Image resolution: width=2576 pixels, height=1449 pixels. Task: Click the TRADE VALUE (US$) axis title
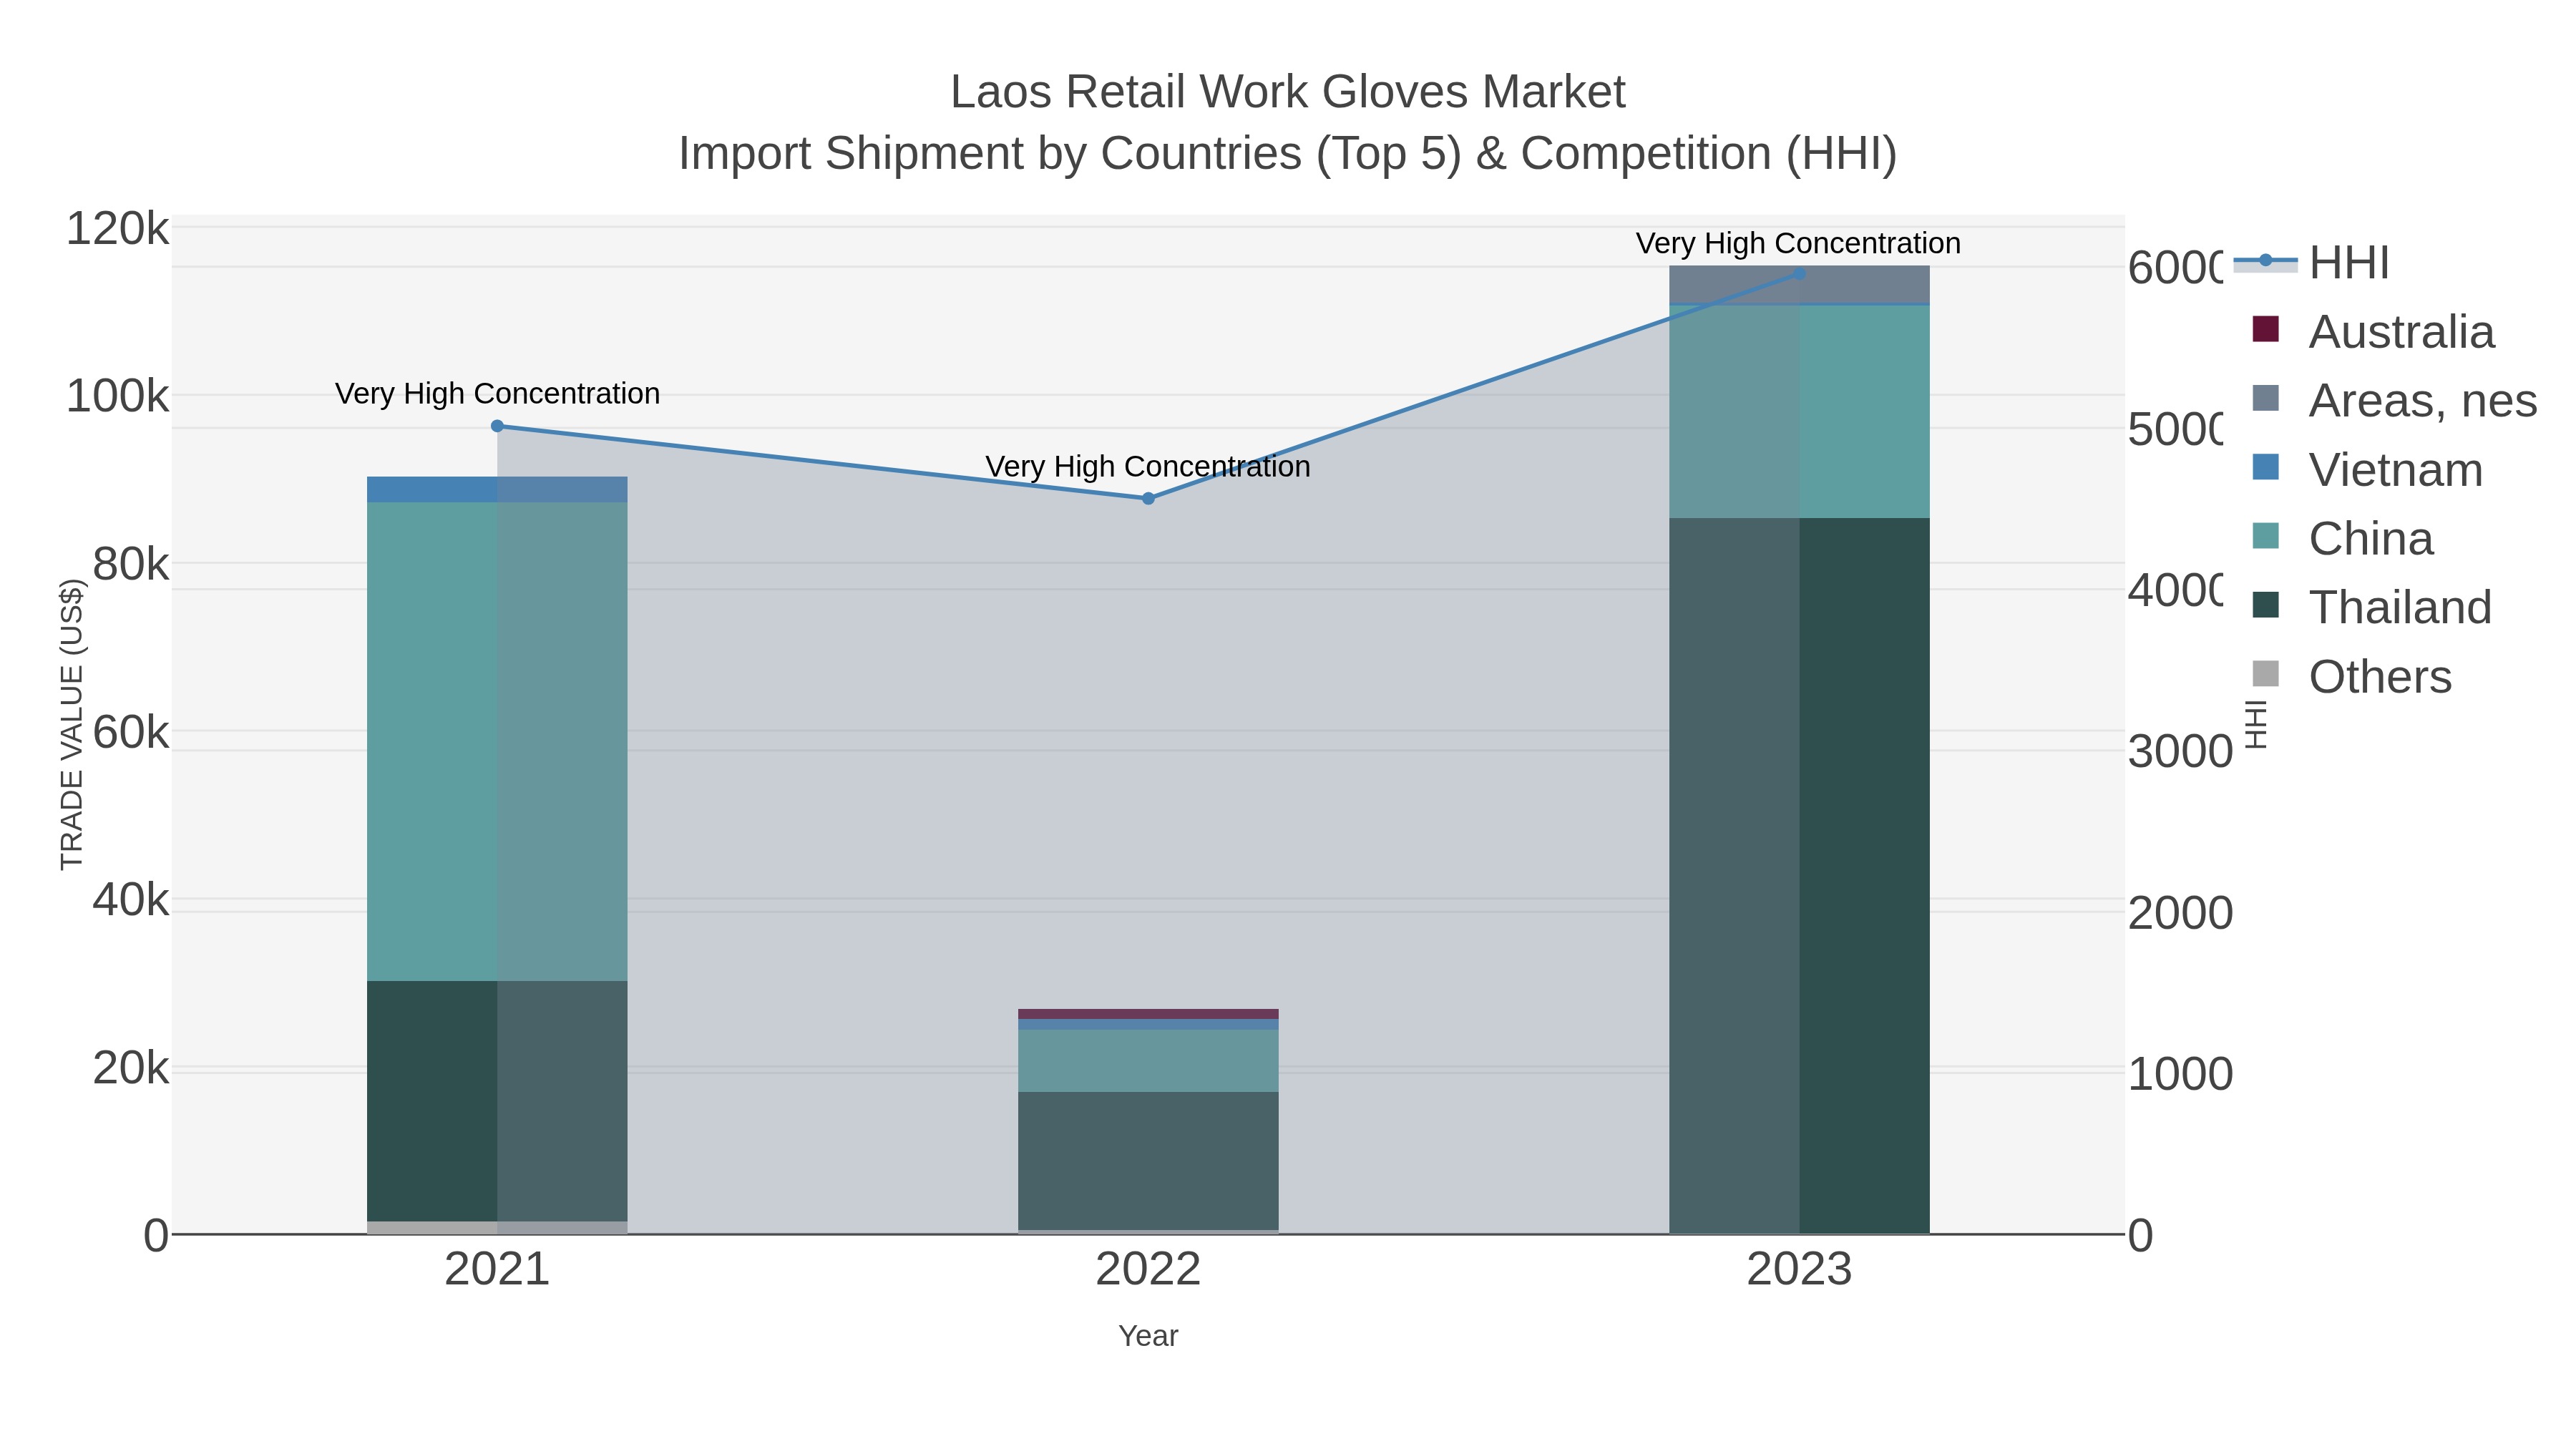pos(72,724)
